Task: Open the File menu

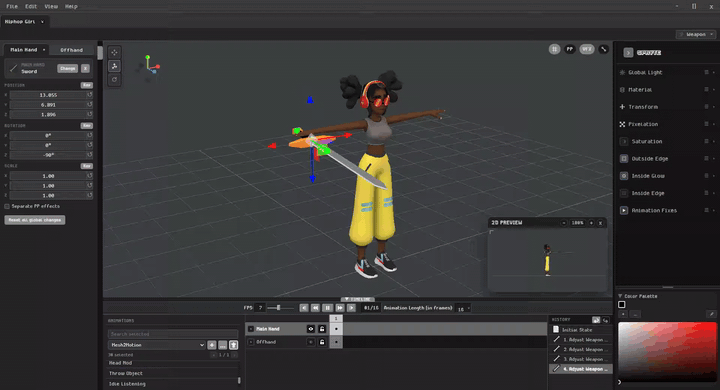Action: [x=12, y=6]
